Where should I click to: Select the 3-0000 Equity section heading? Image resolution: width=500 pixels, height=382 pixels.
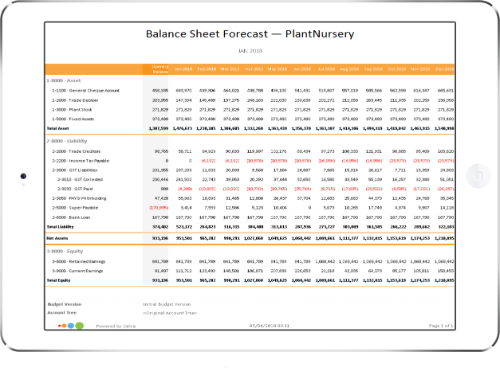click(65, 251)
